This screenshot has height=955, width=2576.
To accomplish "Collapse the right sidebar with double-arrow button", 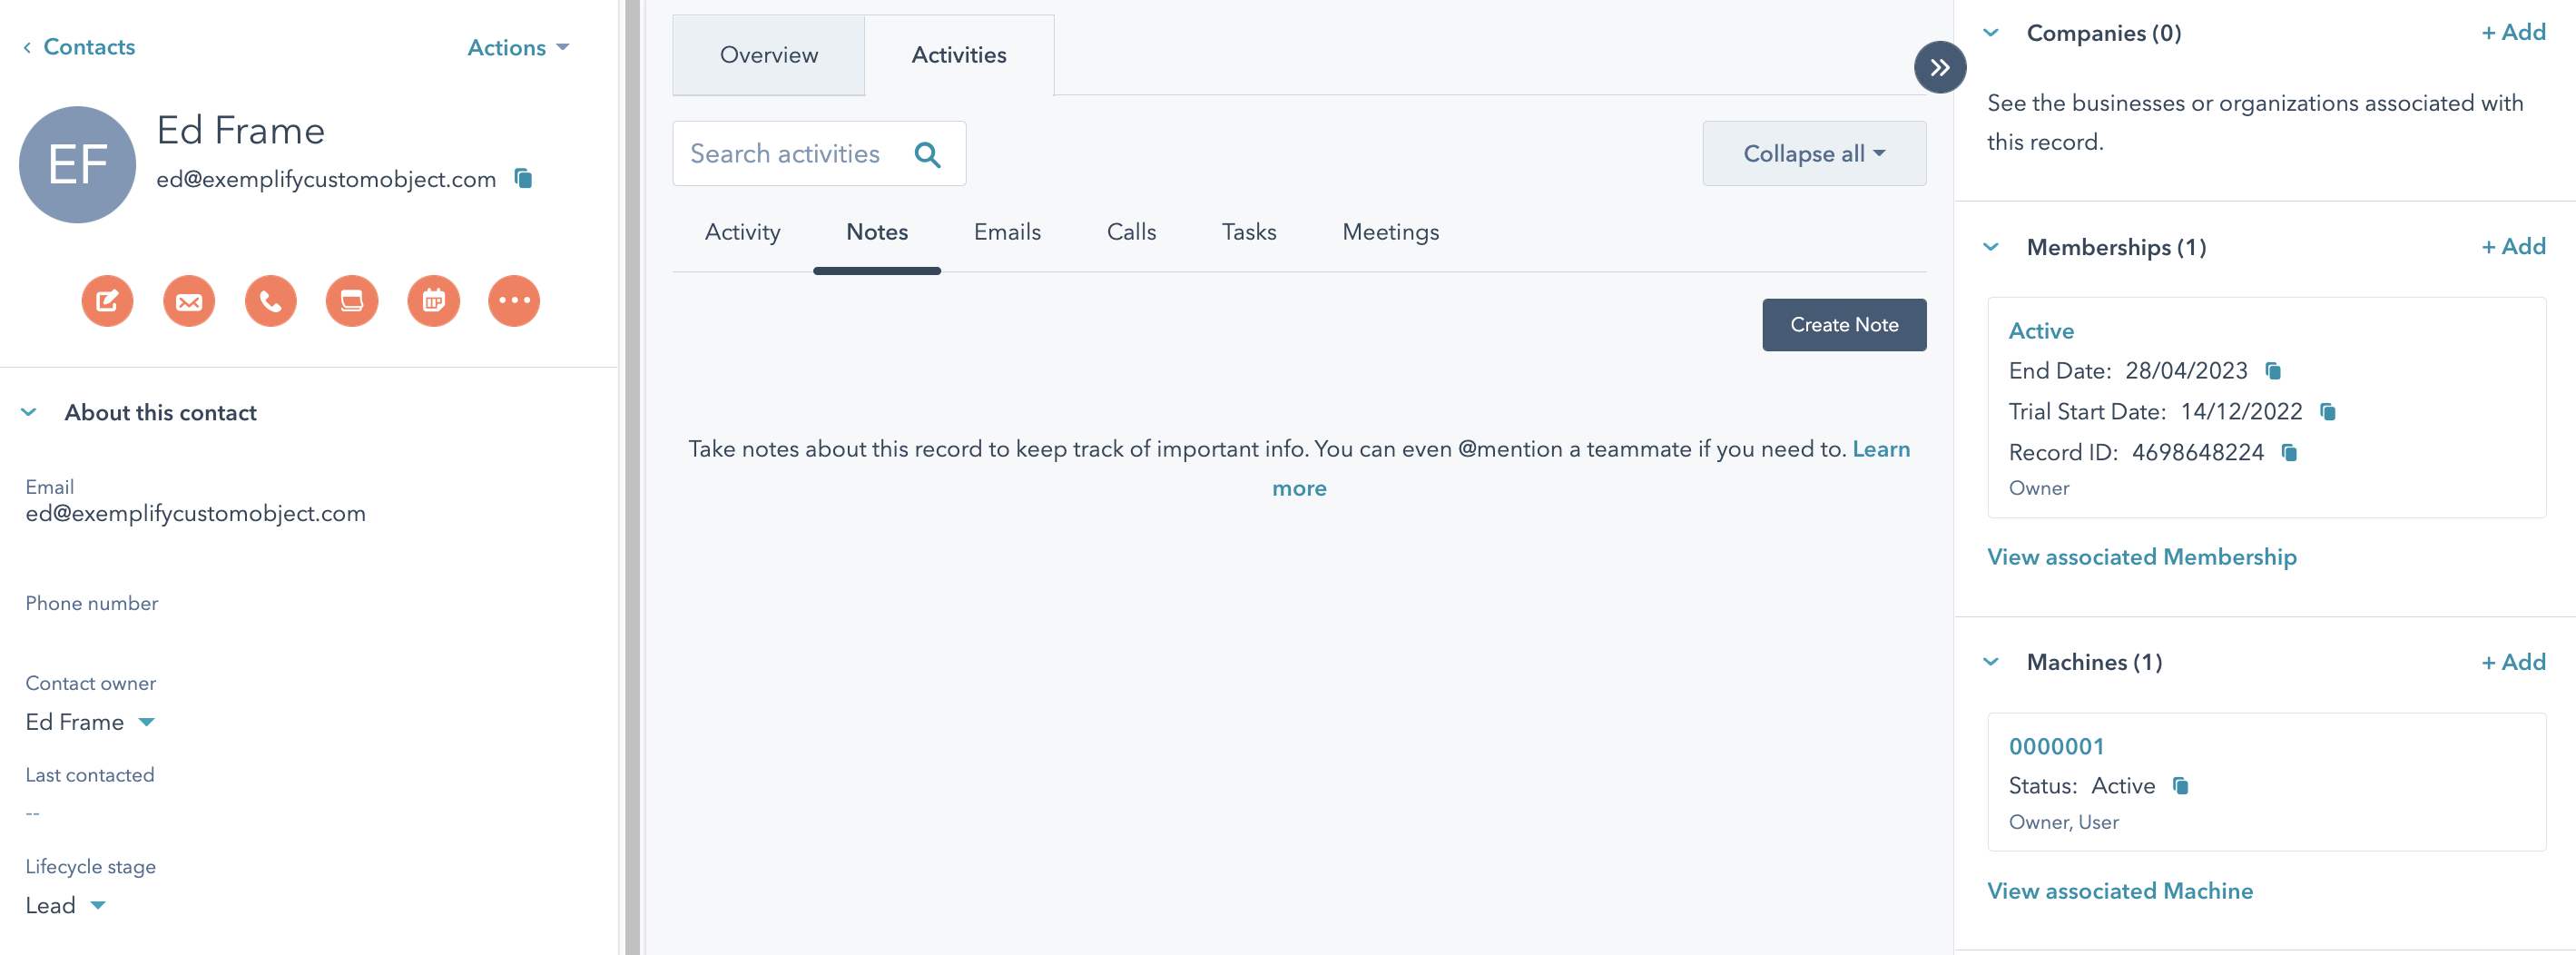I will [1939, 67].
